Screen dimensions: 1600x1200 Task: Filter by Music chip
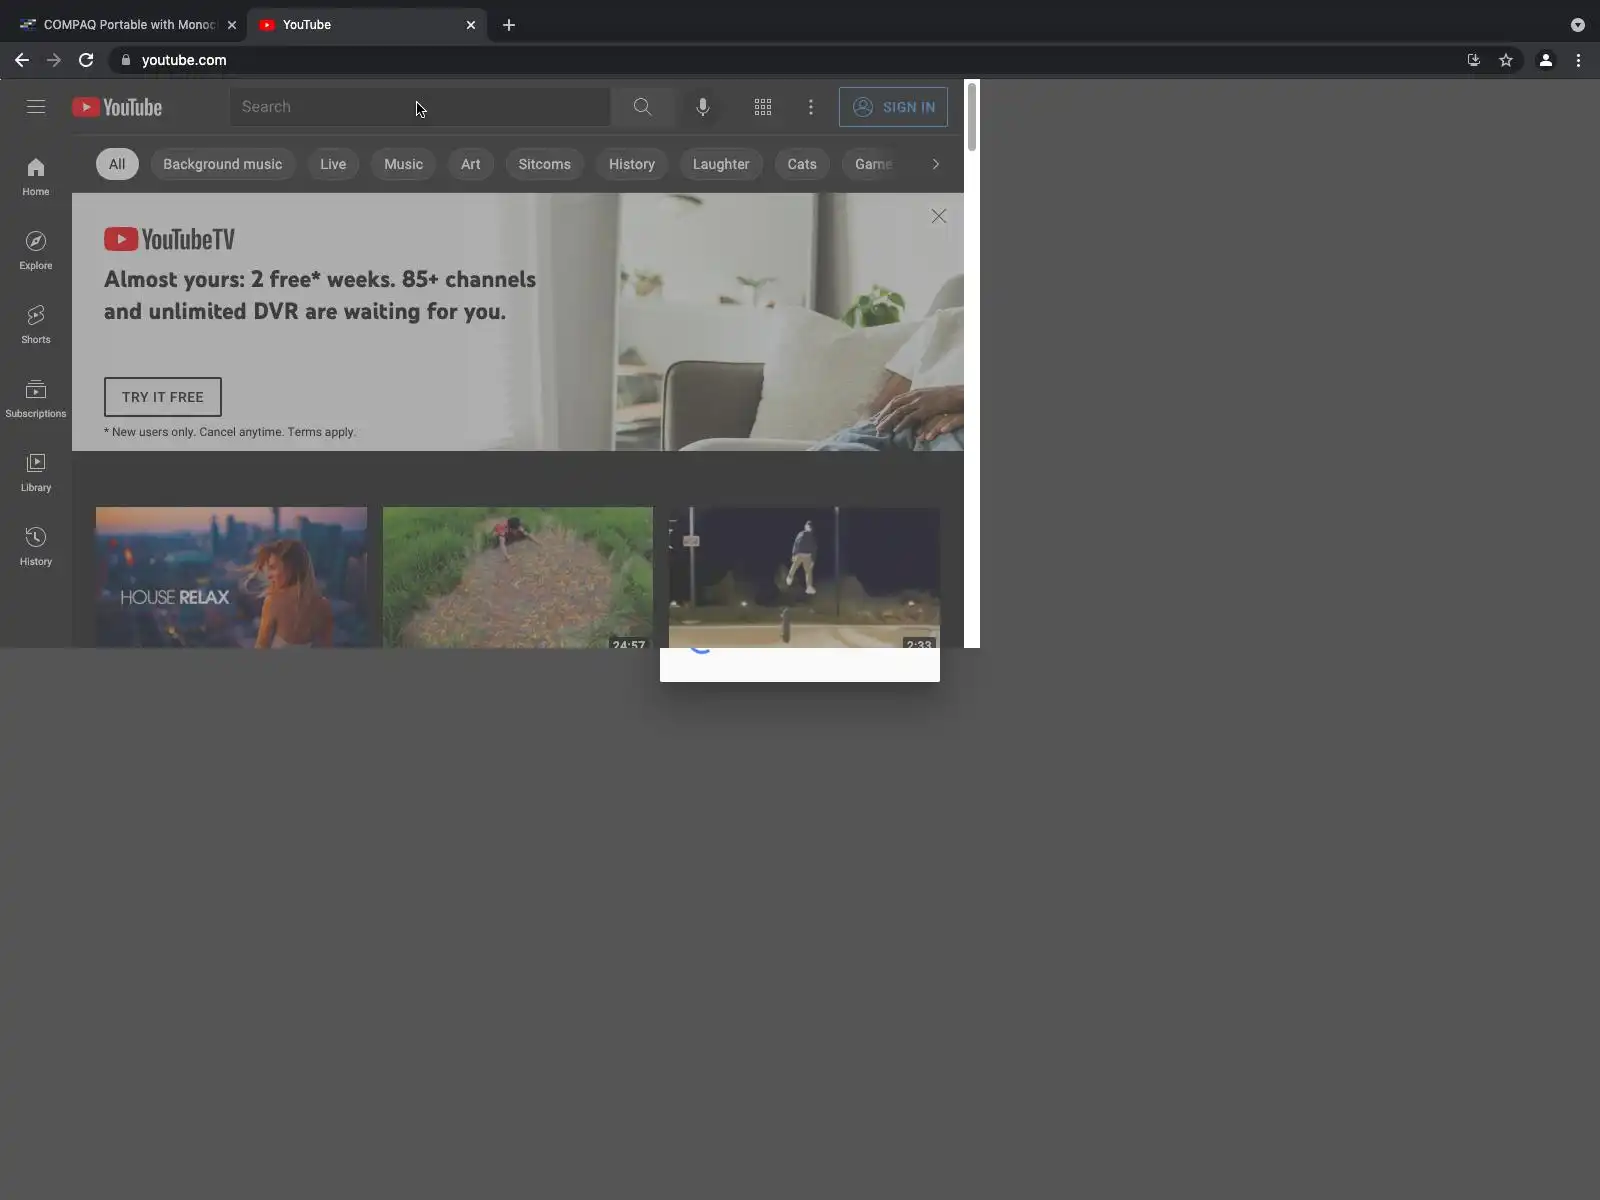pyautogui.click(x=404, y=164)
